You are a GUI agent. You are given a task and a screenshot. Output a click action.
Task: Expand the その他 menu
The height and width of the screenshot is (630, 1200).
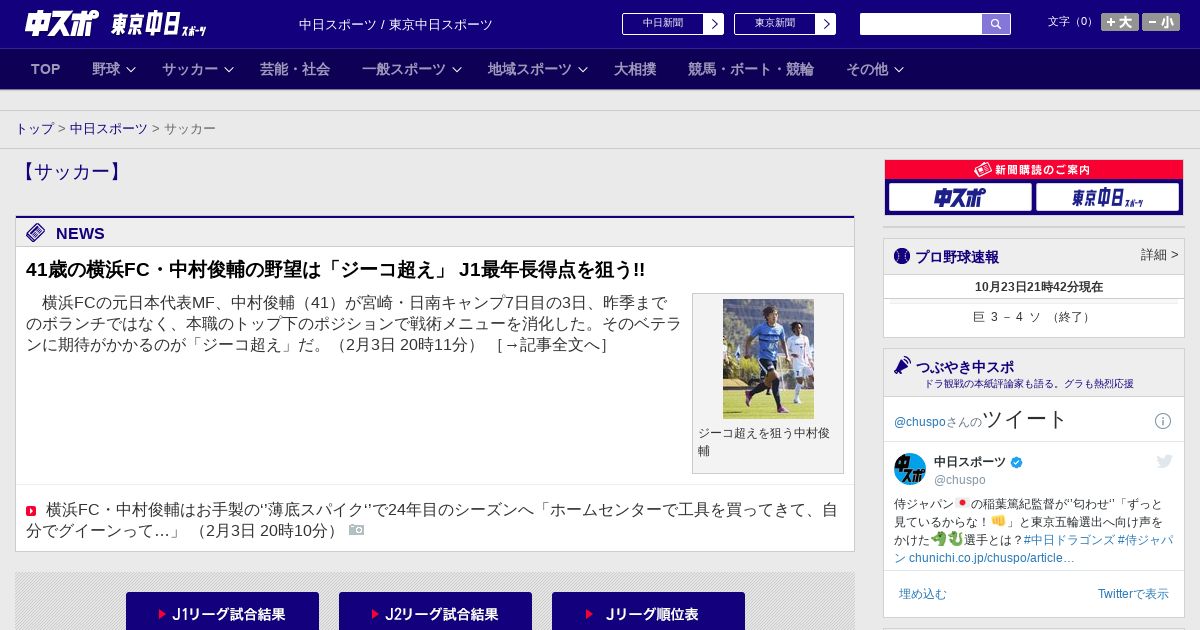[x=875, y=69]
